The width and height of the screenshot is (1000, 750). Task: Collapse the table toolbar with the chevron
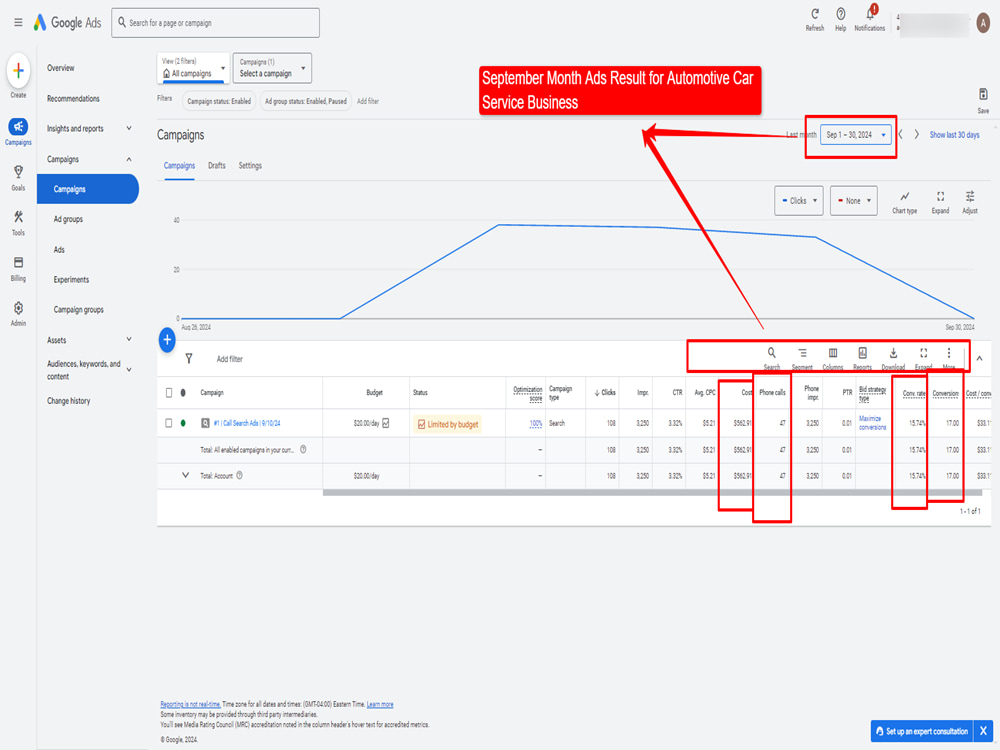[x=980, y=358]
